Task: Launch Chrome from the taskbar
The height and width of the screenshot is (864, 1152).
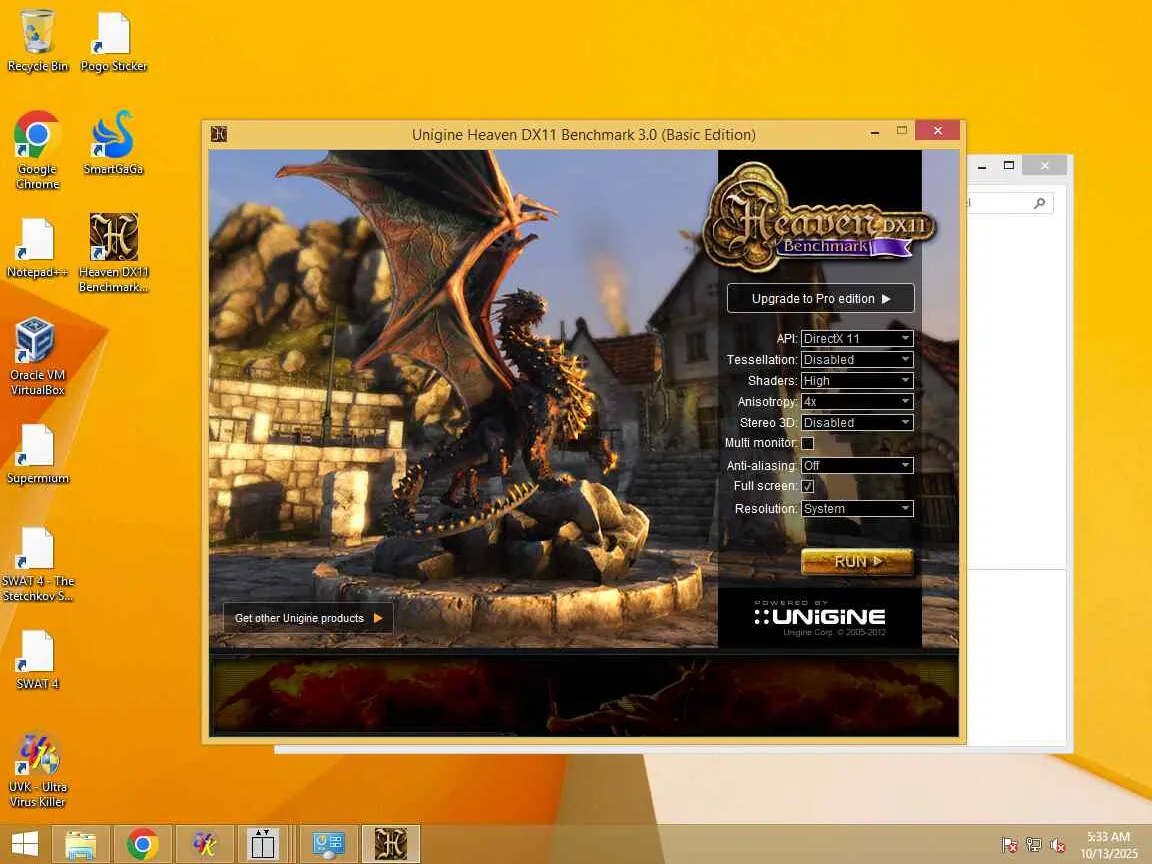Action: point(143,844)
